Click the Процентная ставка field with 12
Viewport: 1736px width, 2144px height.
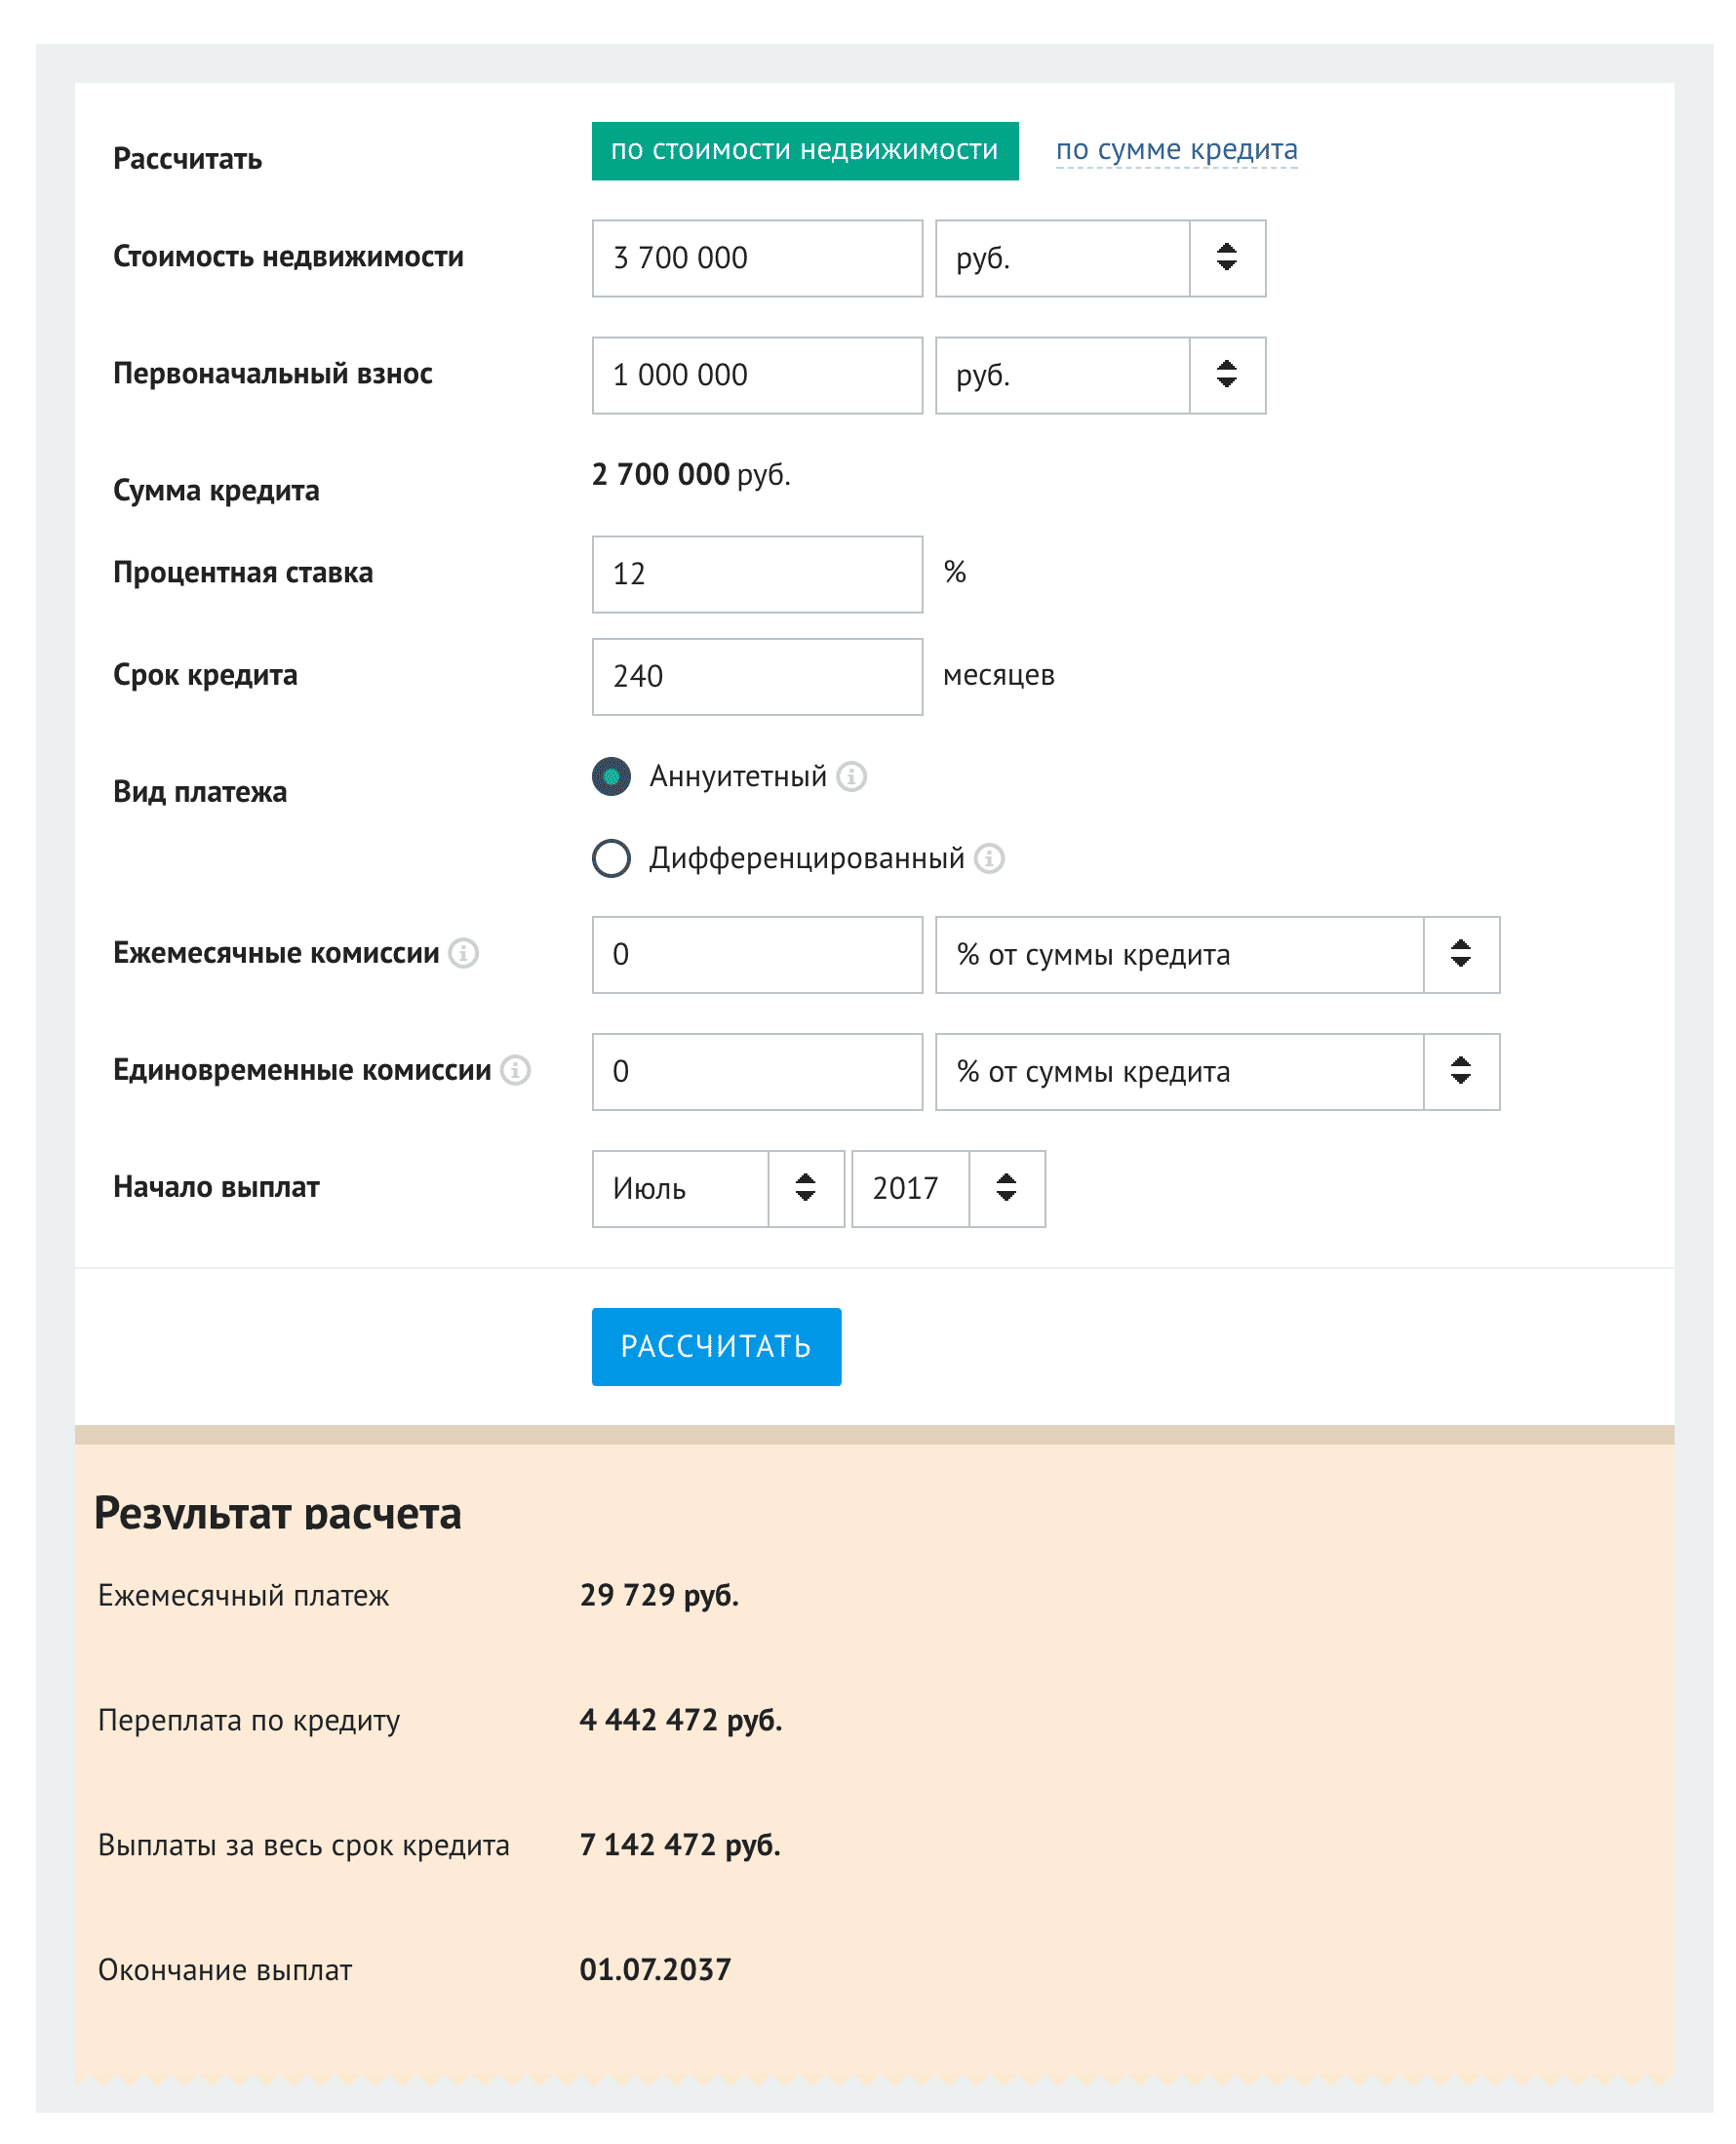757,574
